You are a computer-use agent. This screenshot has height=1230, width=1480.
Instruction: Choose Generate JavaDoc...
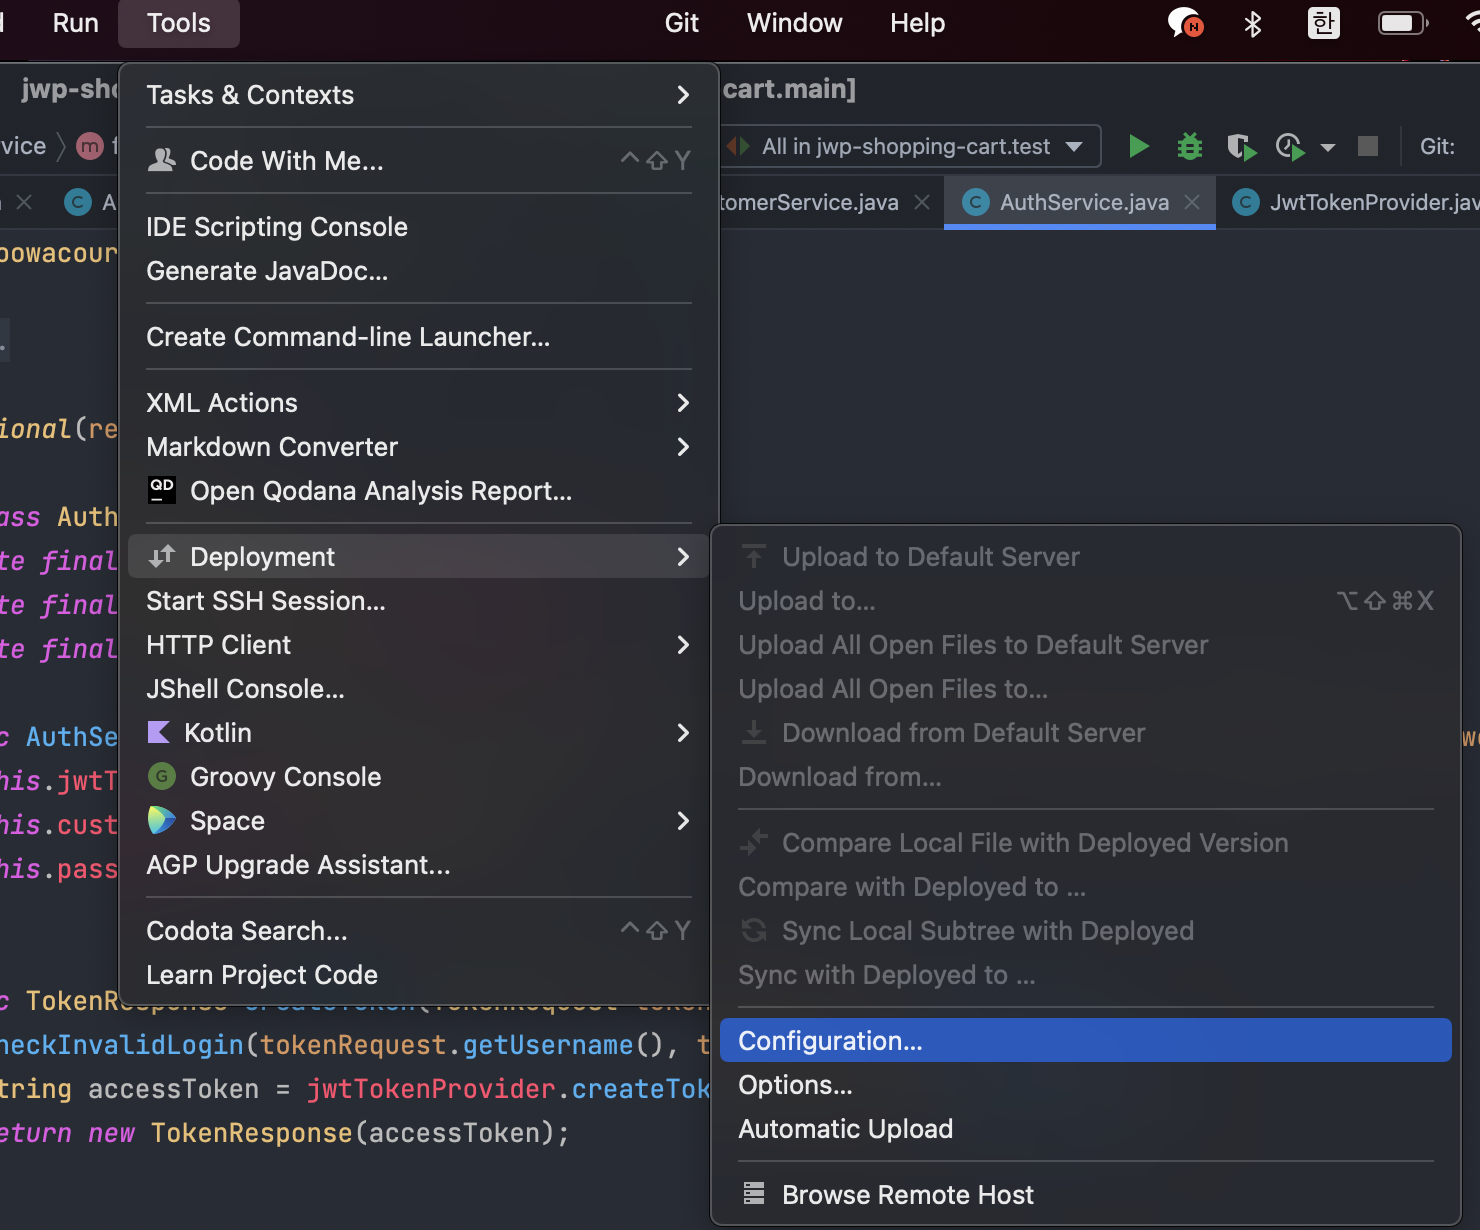click(418, 271)
